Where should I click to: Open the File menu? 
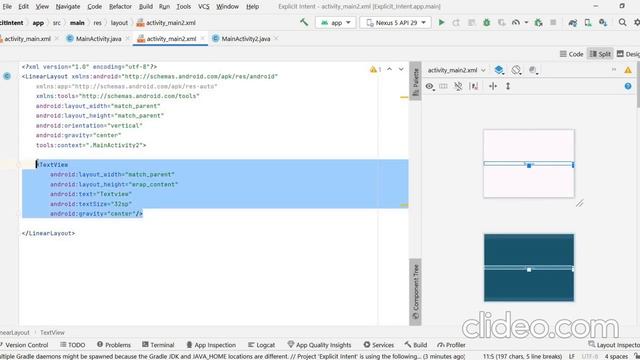[x=7, y=7]
